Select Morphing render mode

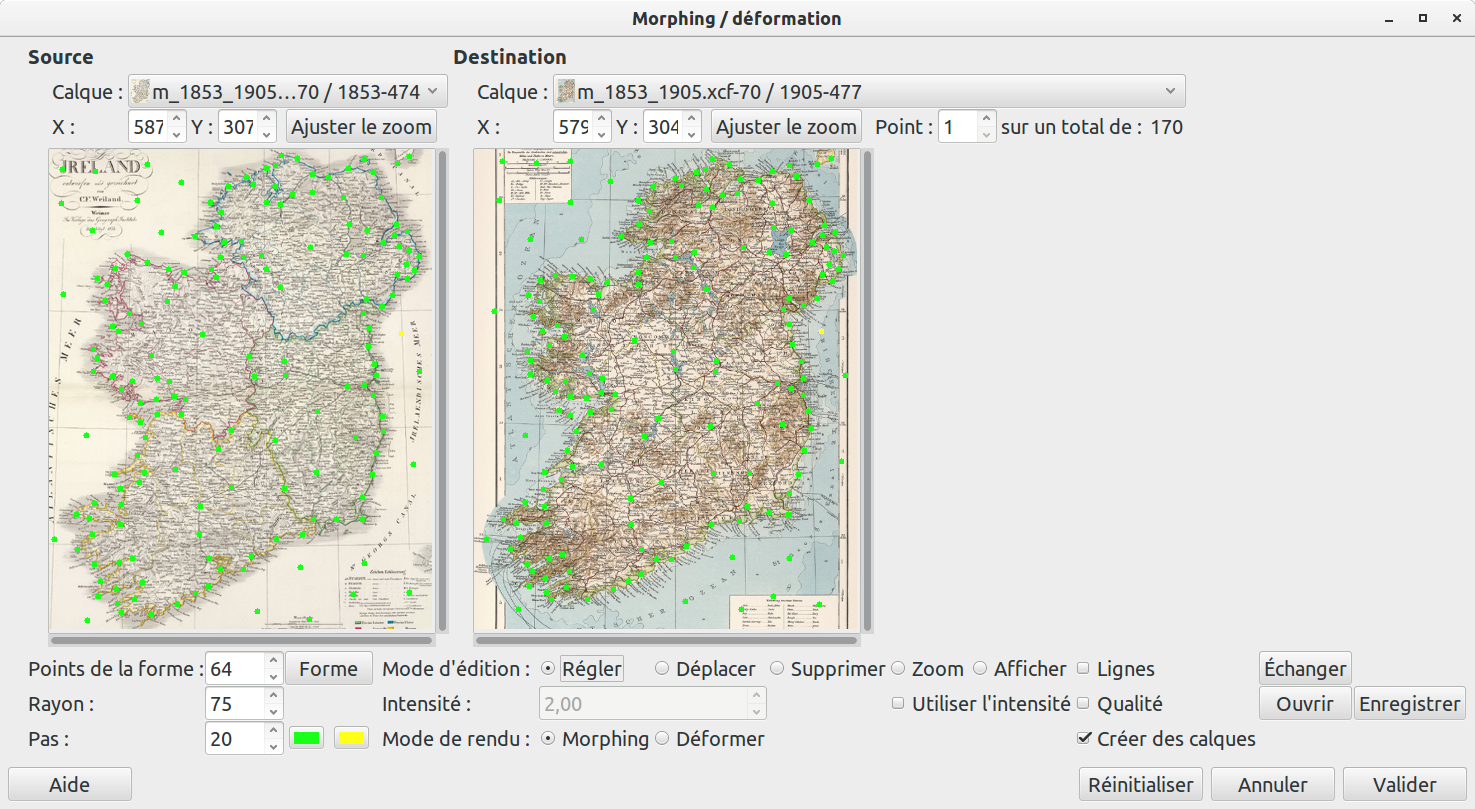595,739
